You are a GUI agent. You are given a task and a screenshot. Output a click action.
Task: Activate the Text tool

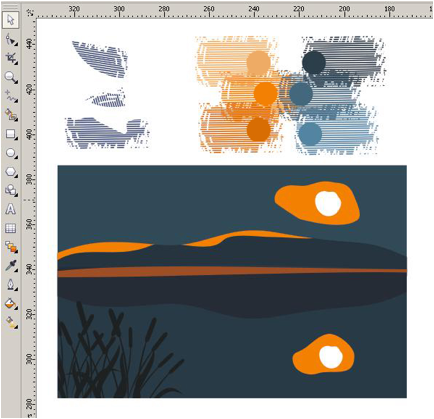[11, 209]
